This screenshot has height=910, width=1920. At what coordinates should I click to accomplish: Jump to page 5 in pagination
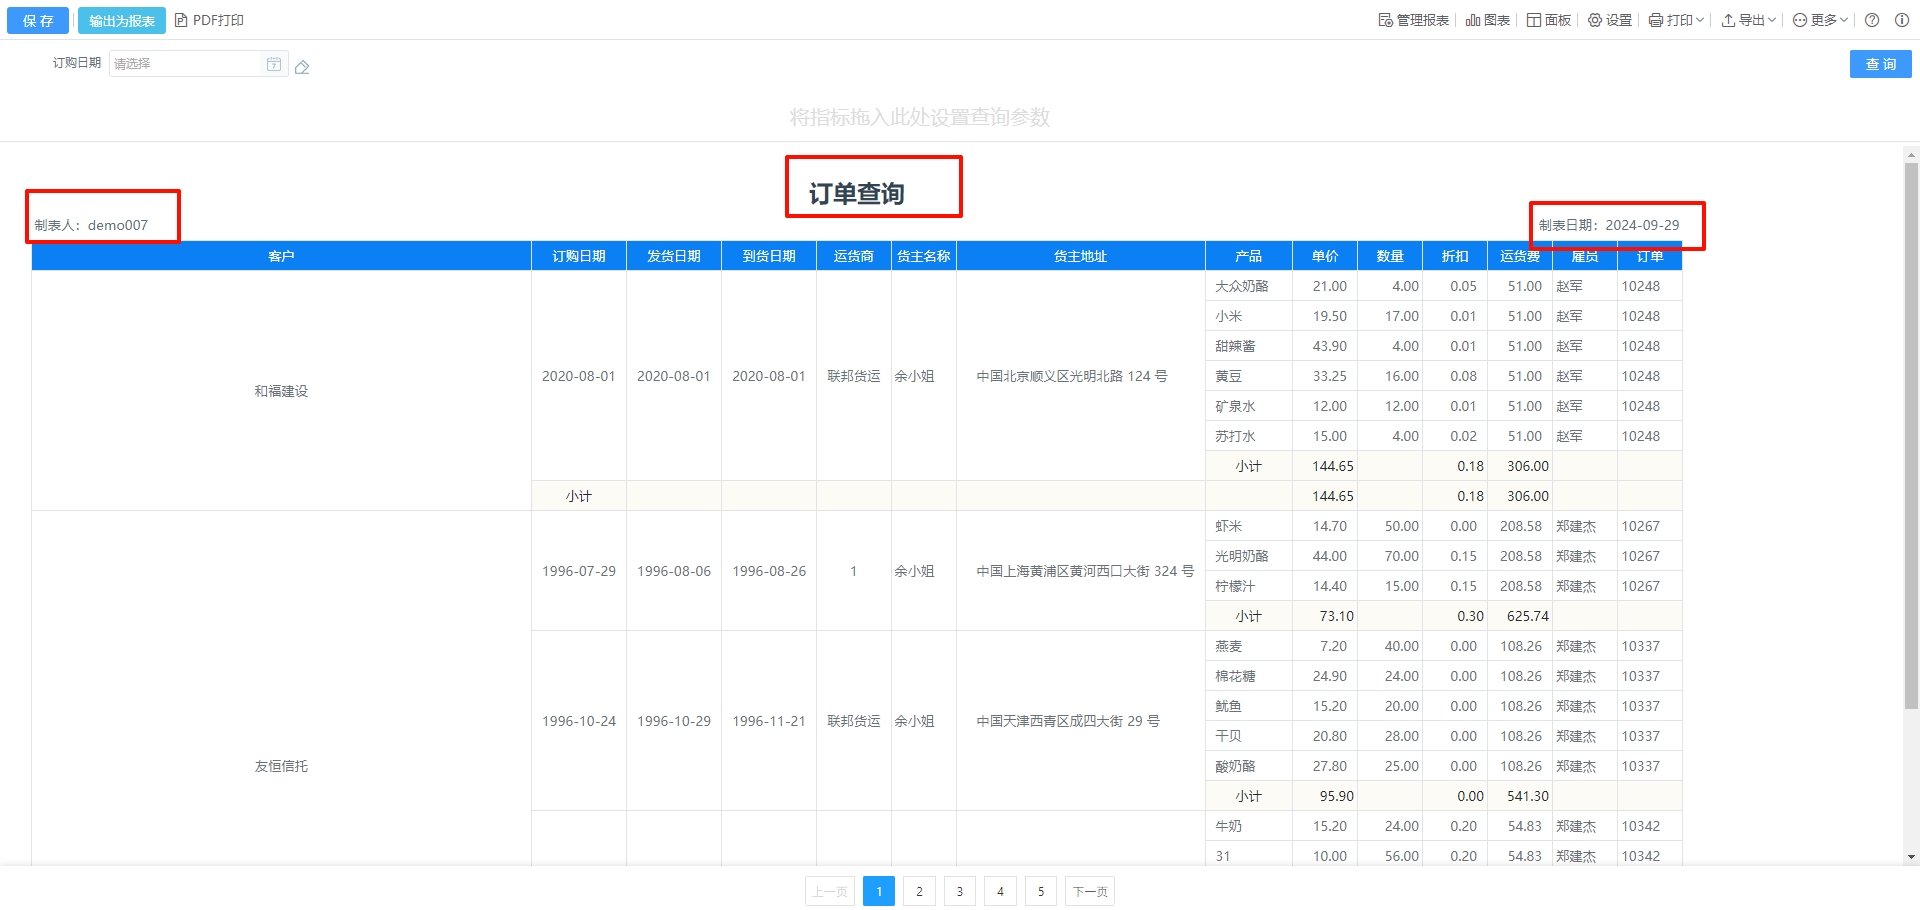[1040, 891]
